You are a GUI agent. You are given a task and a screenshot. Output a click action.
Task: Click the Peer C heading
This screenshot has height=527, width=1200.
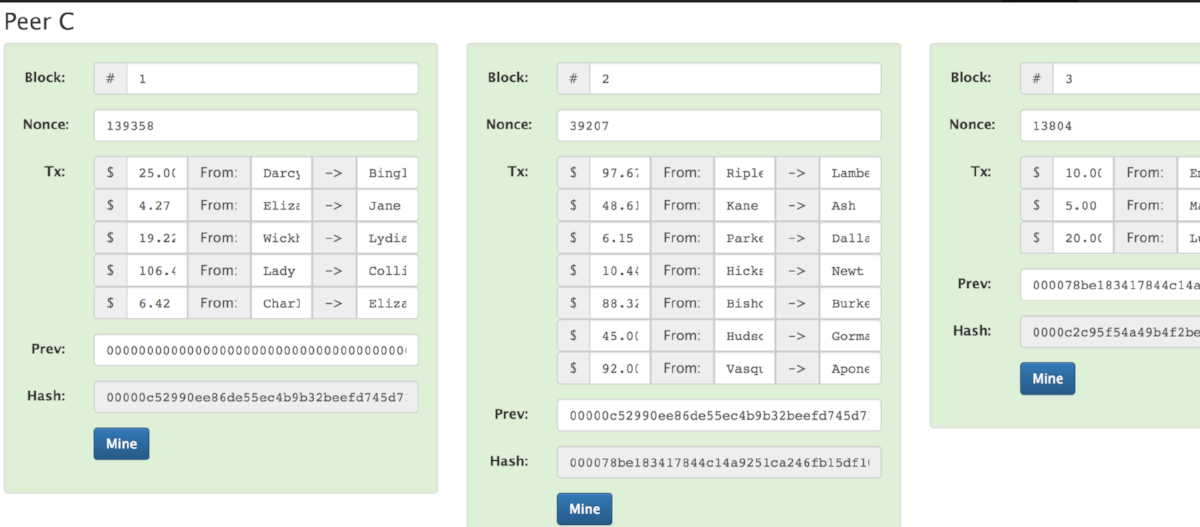click(x=39, y=21)
